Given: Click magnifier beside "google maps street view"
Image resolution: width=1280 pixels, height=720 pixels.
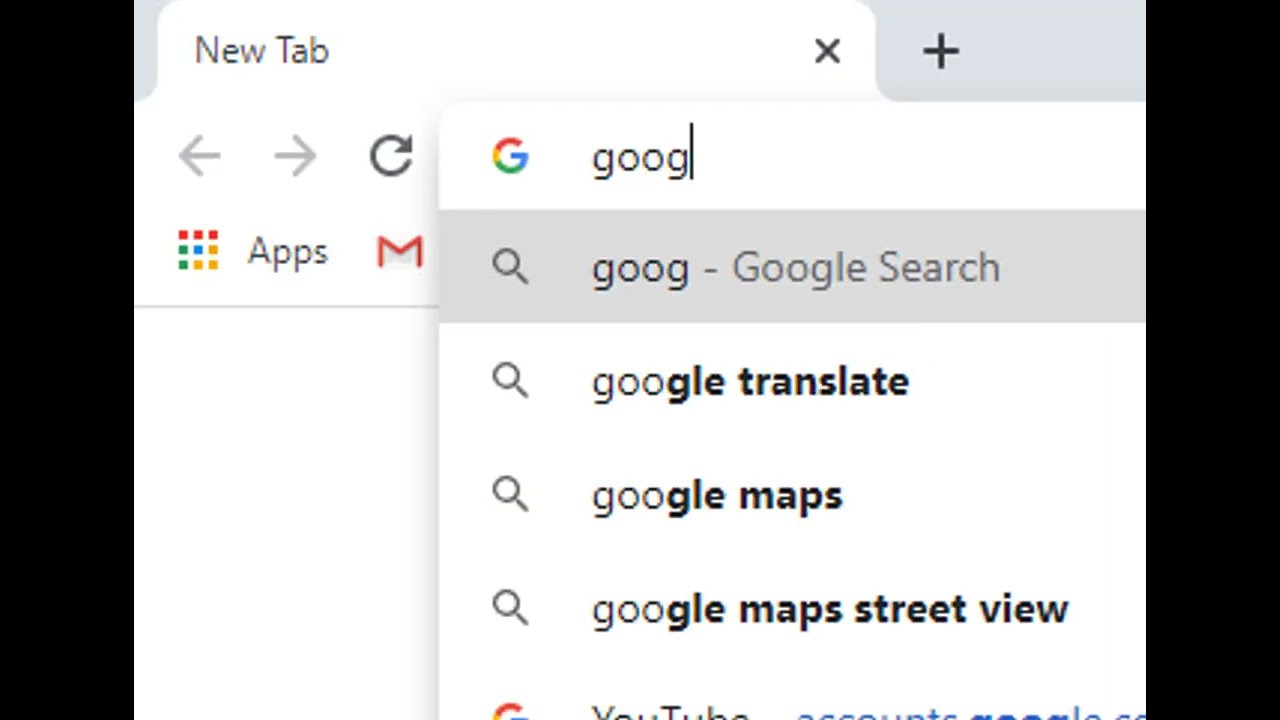Looking at the screenshot, I should pyautogui.click(x=510, y=608).
